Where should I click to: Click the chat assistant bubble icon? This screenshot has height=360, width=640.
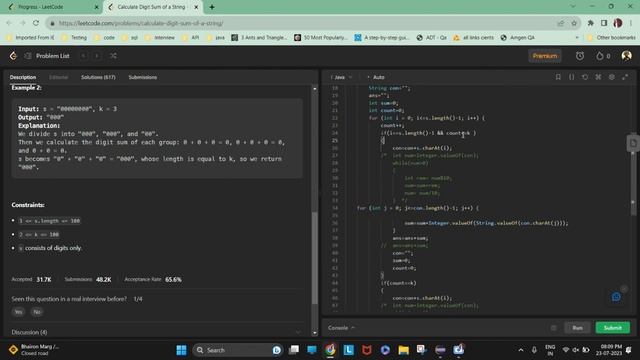pos(616,297)
